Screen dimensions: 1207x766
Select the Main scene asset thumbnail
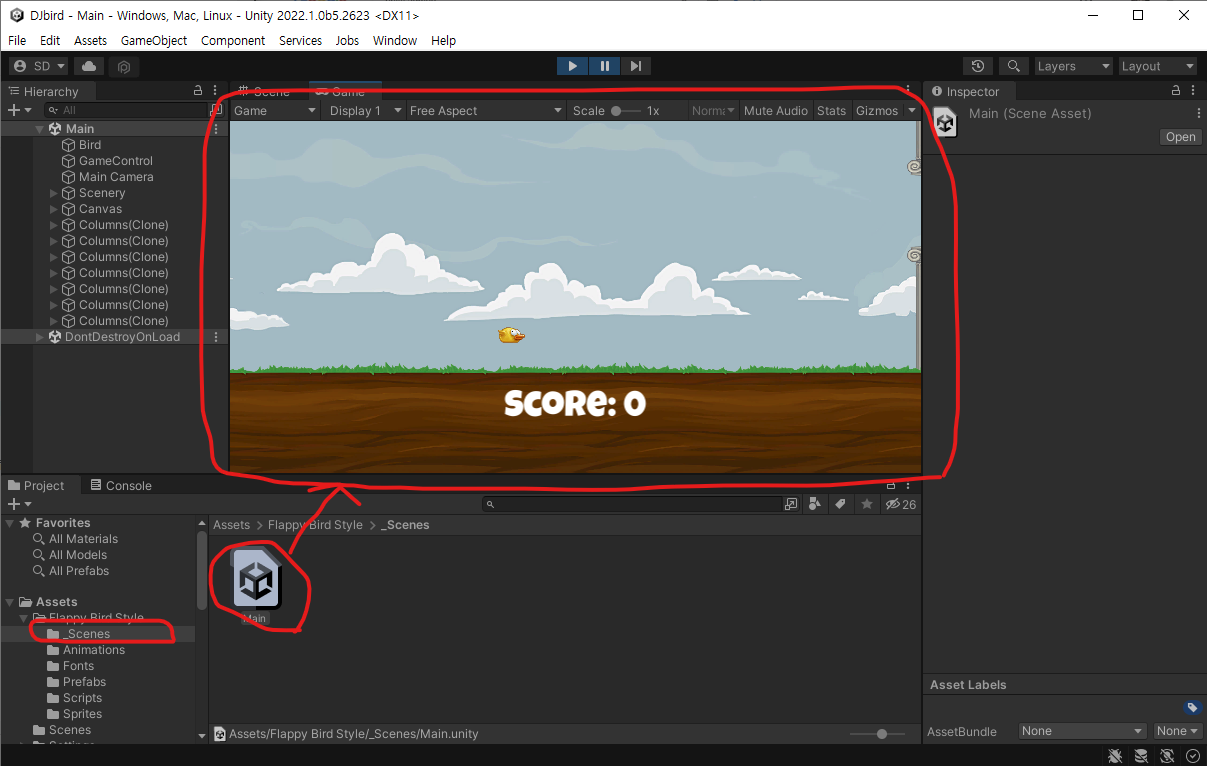point(257,580)
